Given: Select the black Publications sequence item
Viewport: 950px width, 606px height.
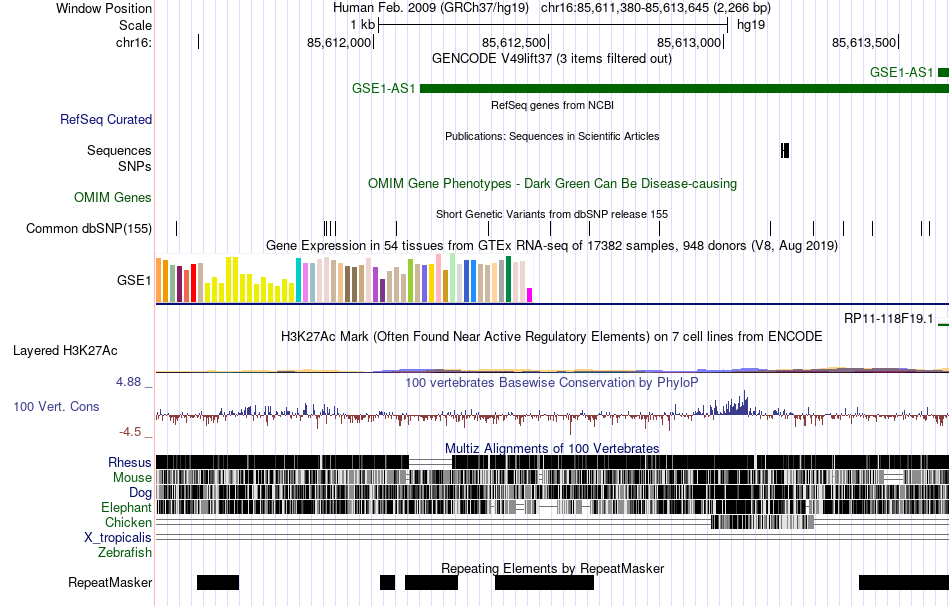Looking at the screenshot, I should (785, 150).
